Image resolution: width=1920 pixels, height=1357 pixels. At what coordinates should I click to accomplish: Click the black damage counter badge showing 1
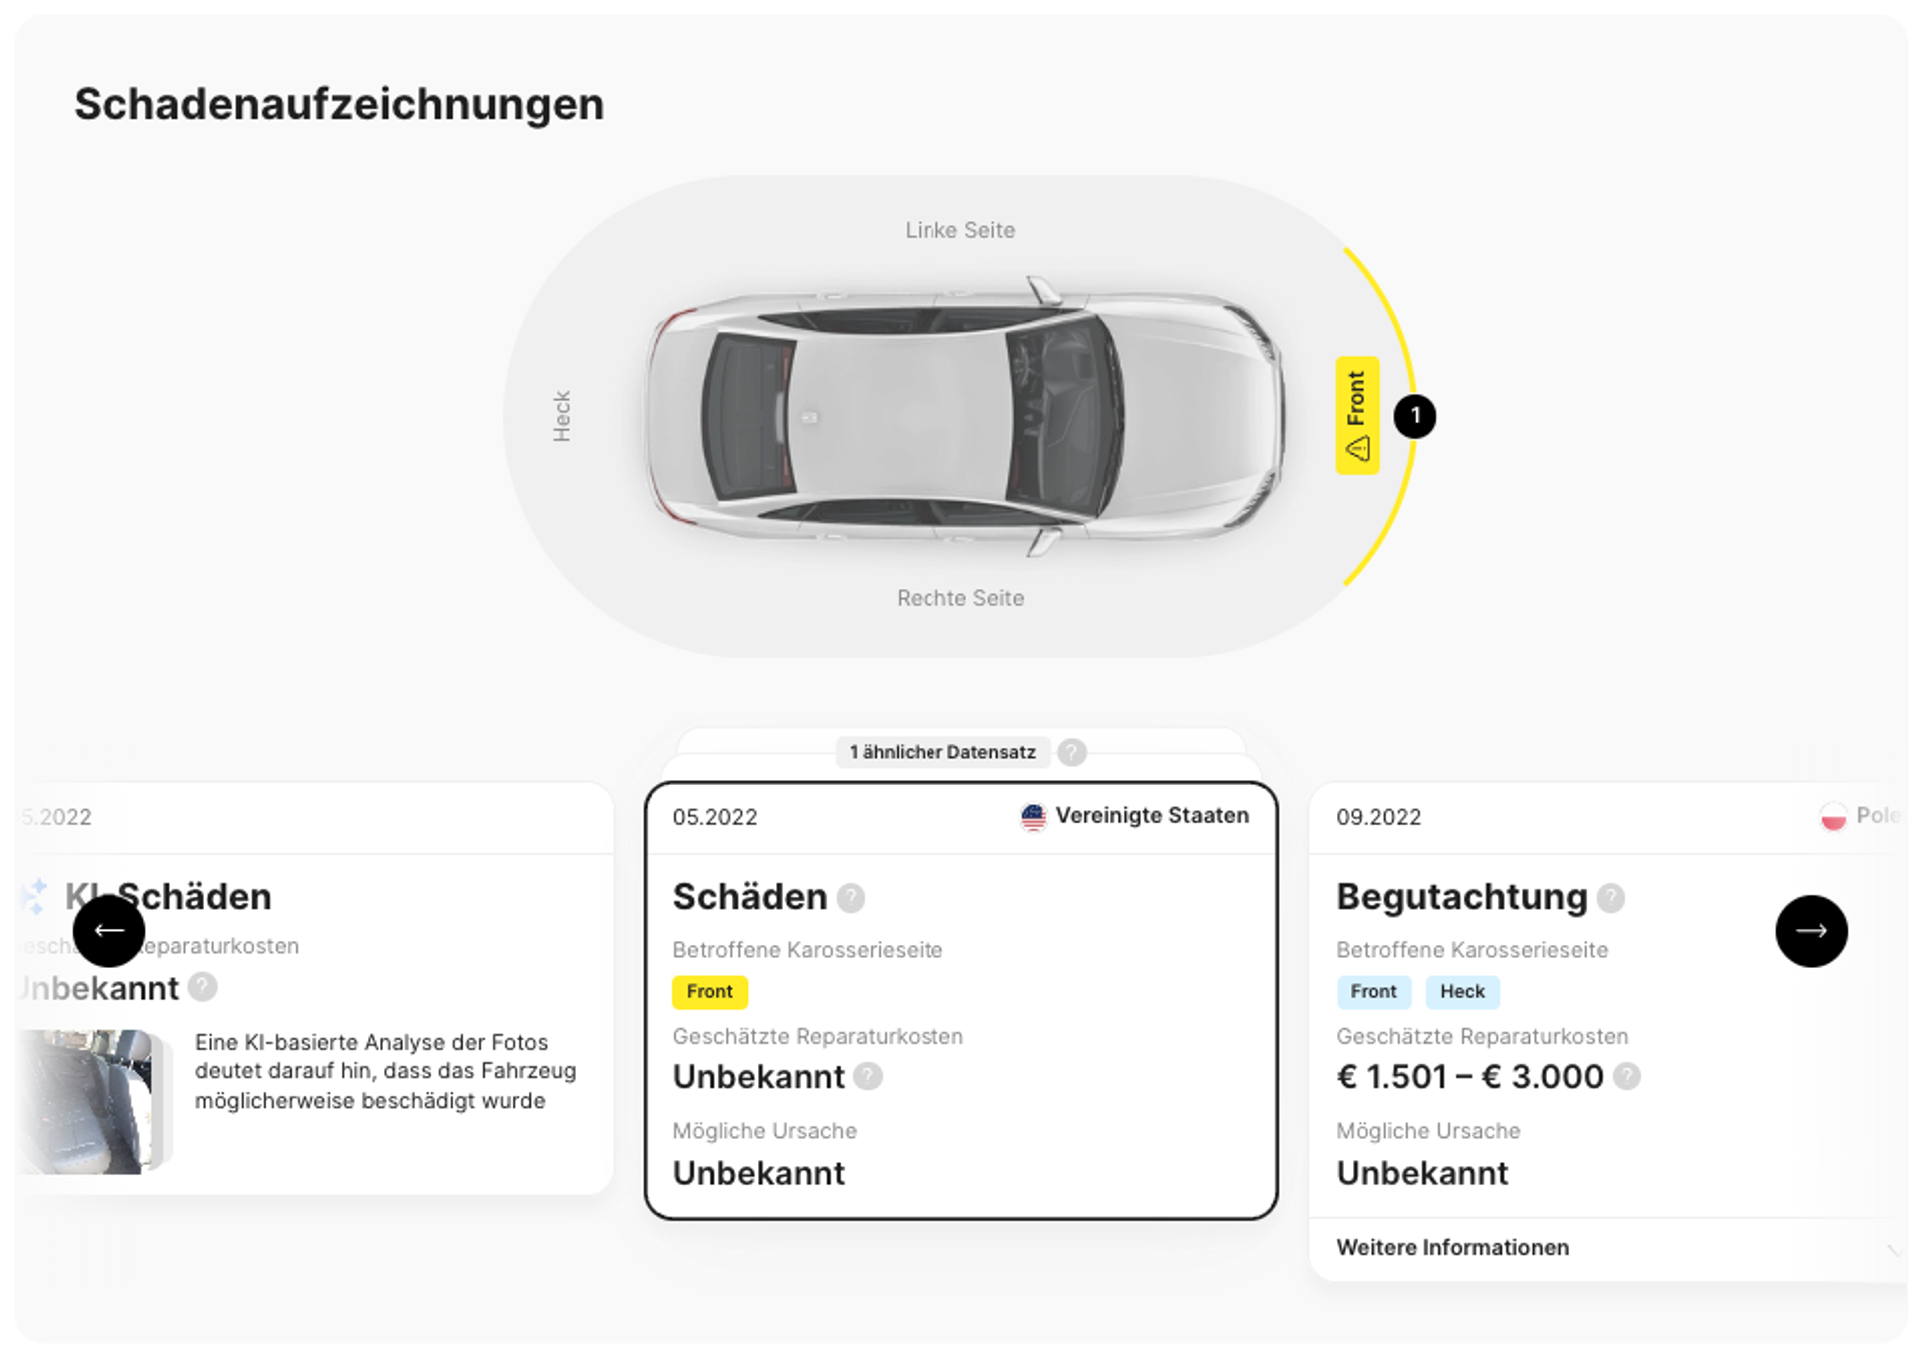coord(1417,415)
